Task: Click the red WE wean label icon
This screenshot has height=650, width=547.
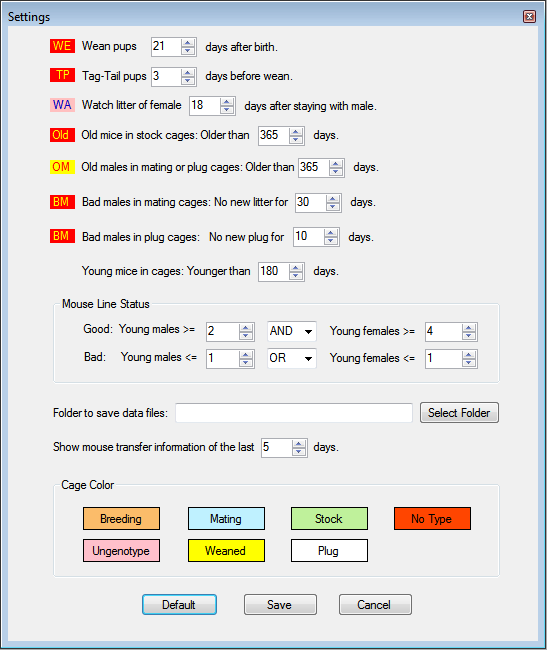Action: click(62, 46)
